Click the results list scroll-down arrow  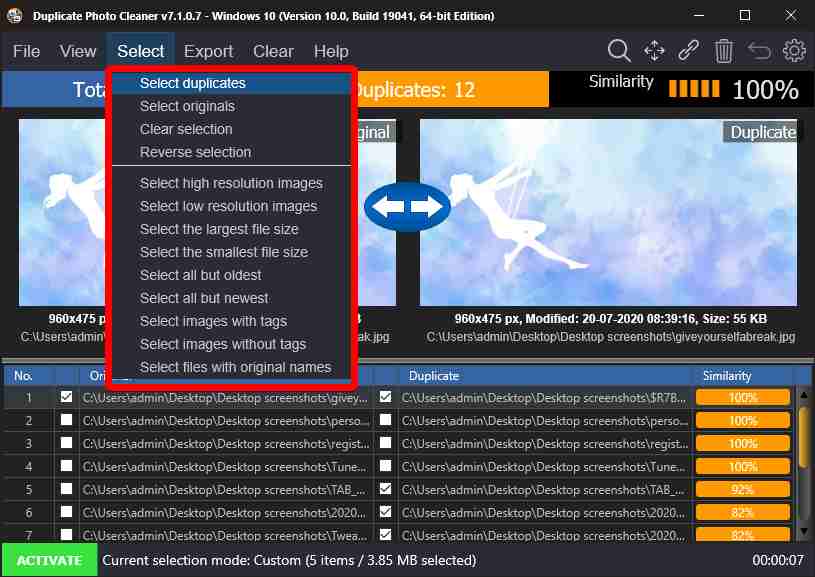pos(804,531)
